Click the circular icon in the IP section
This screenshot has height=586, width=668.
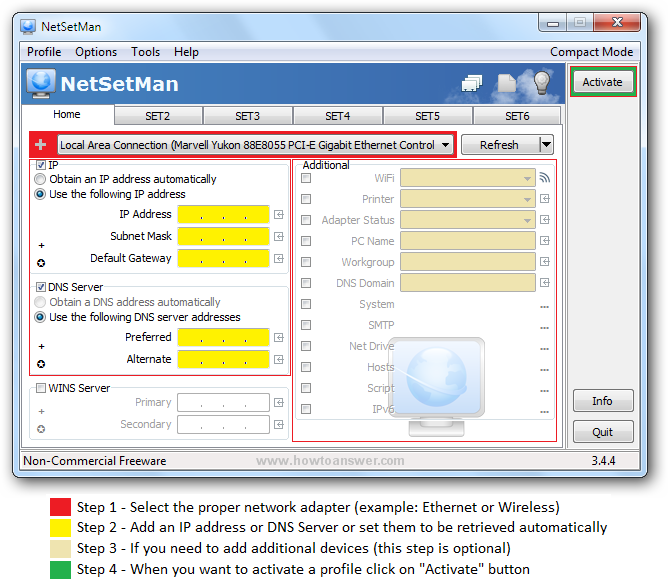click(41, 263)
